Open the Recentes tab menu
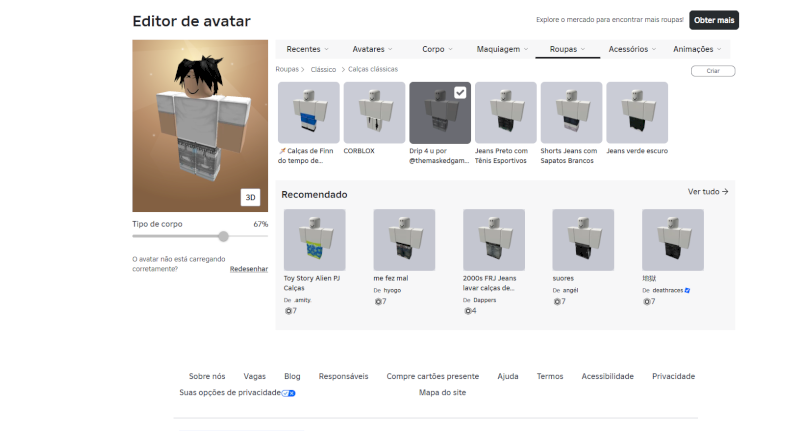The height and width of the screenshot is (431, 800). [307, 49]
